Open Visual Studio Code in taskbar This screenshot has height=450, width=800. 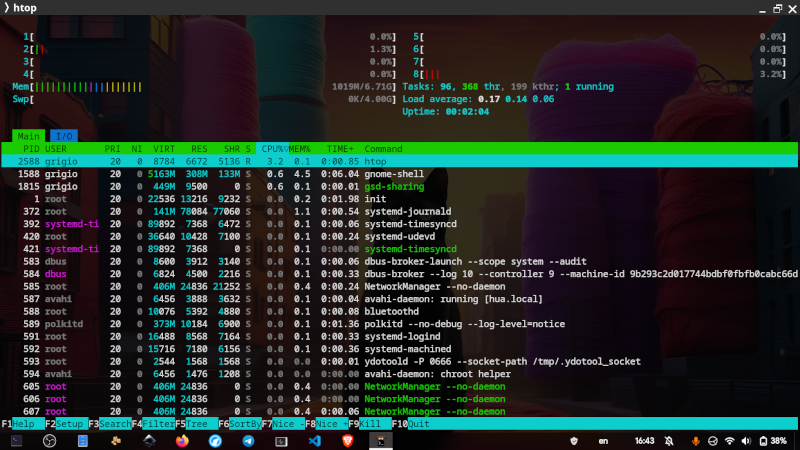pos(314,440)
